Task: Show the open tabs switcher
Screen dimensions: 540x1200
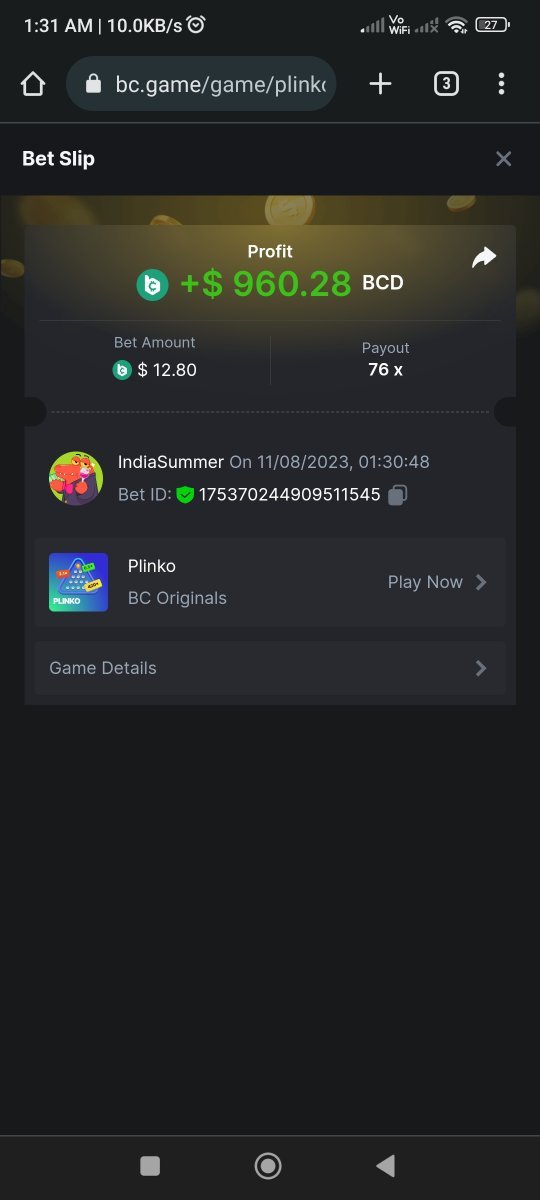Action: click(x=446, y=84)
